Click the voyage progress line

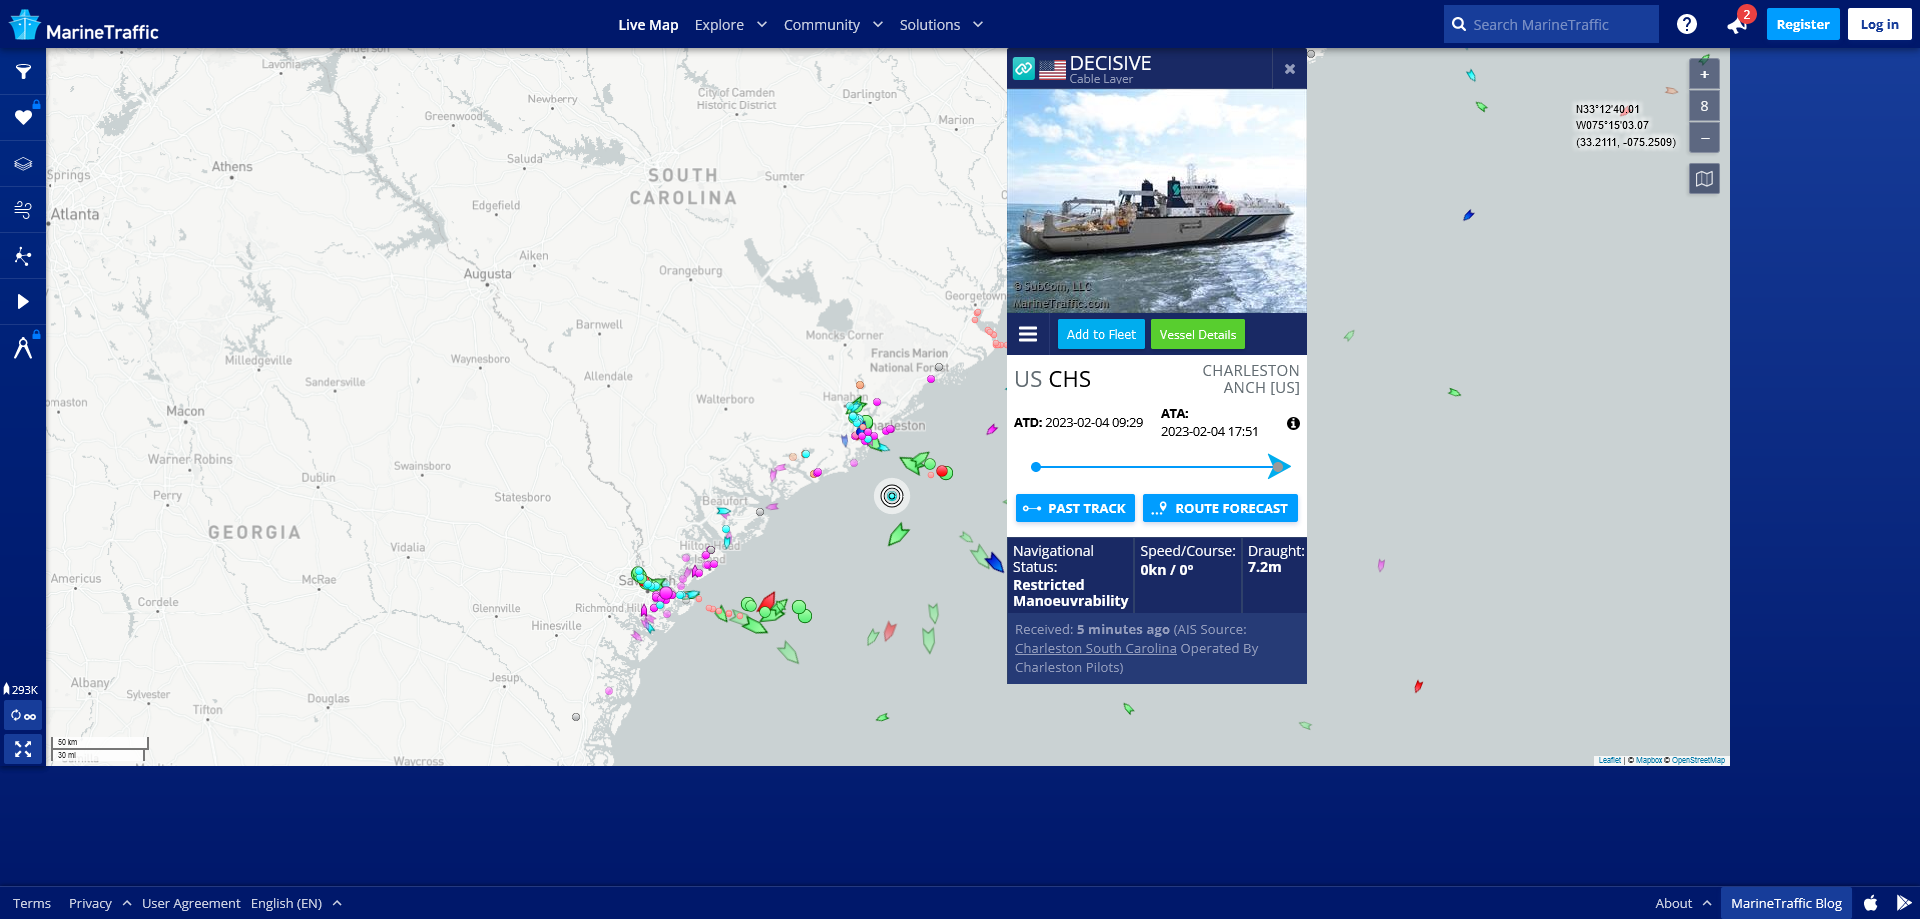coord(1160,467)
